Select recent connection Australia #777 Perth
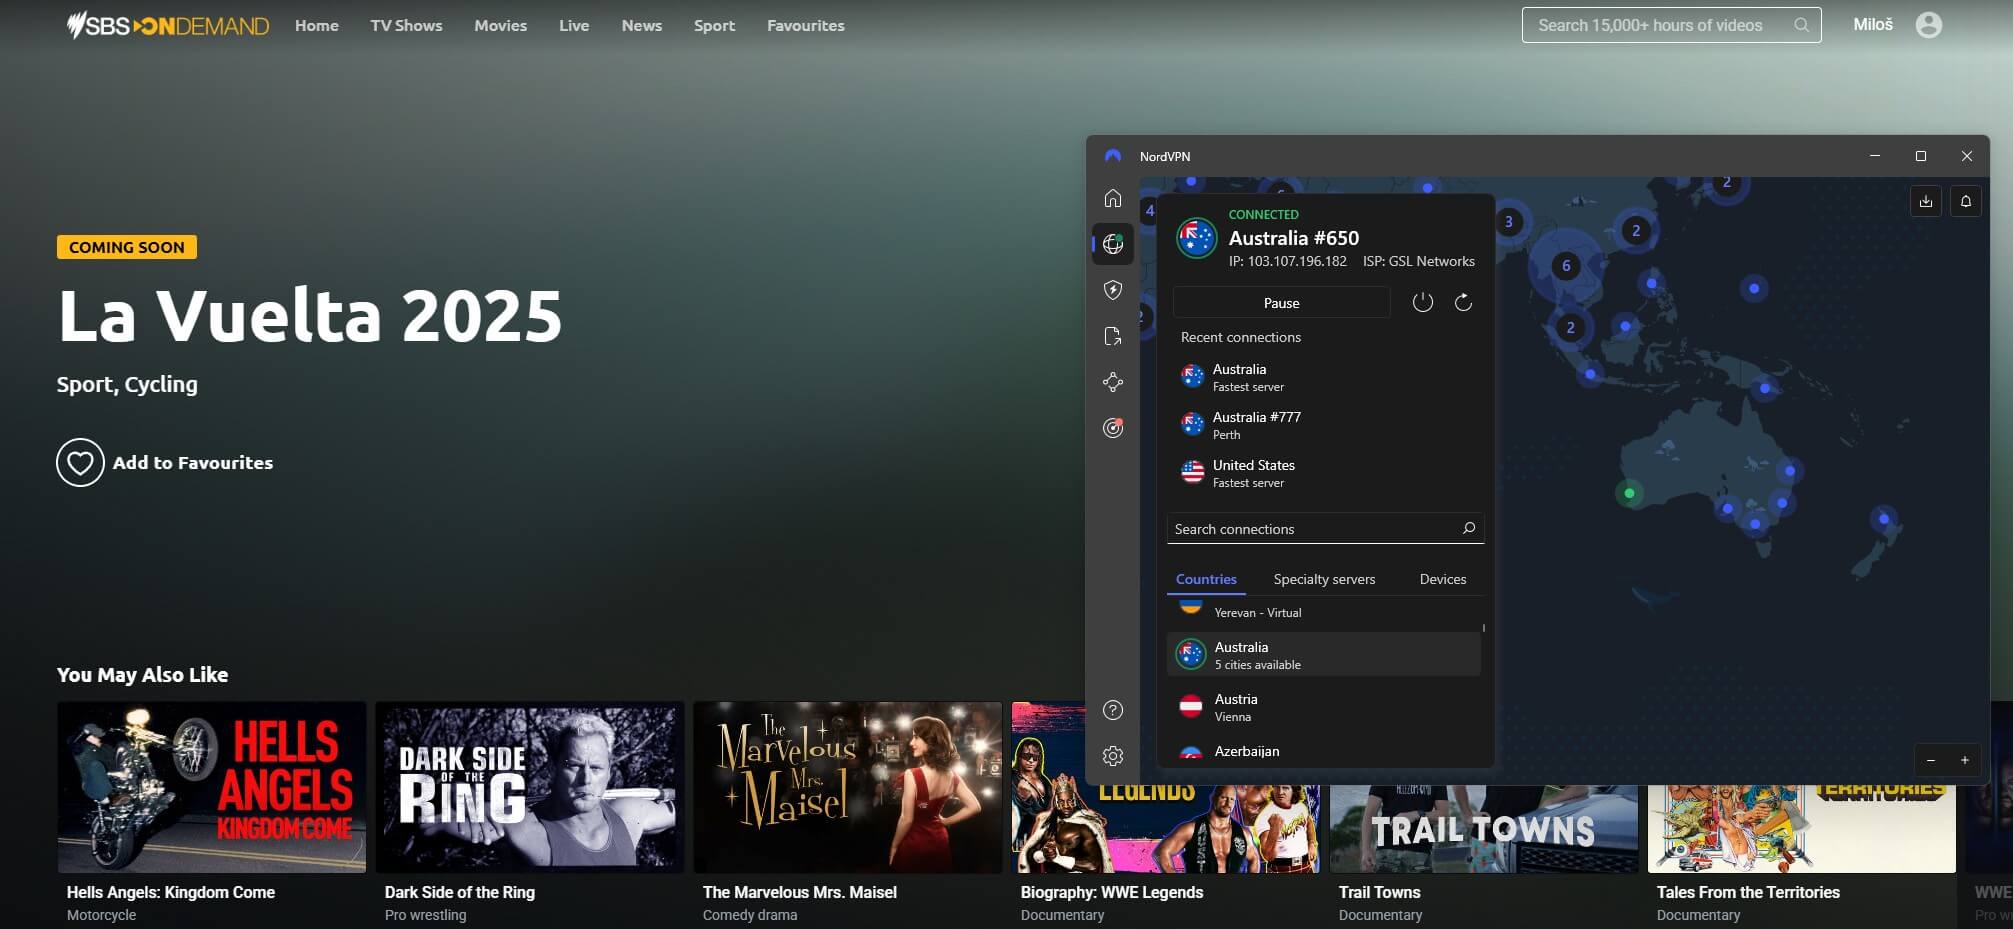2013x929 pixels. [1324, 425]
